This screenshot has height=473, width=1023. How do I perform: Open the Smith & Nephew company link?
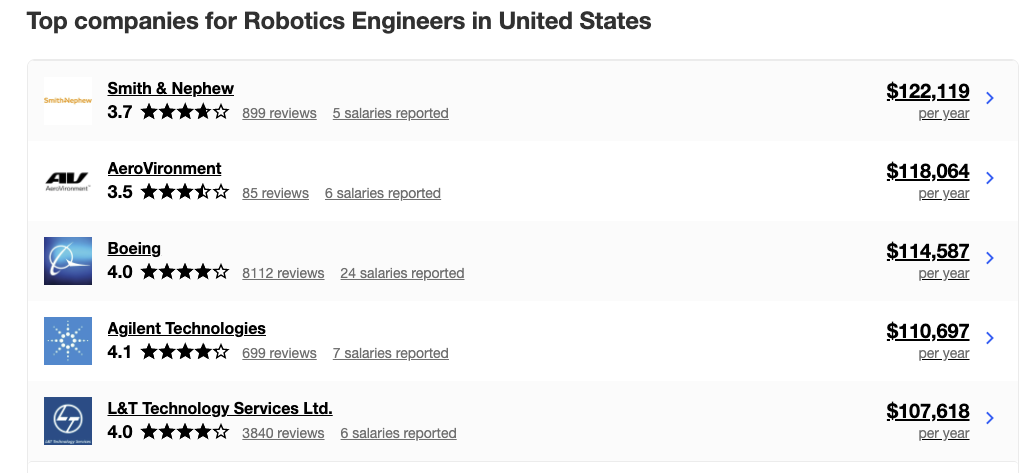tap(170, 88)
